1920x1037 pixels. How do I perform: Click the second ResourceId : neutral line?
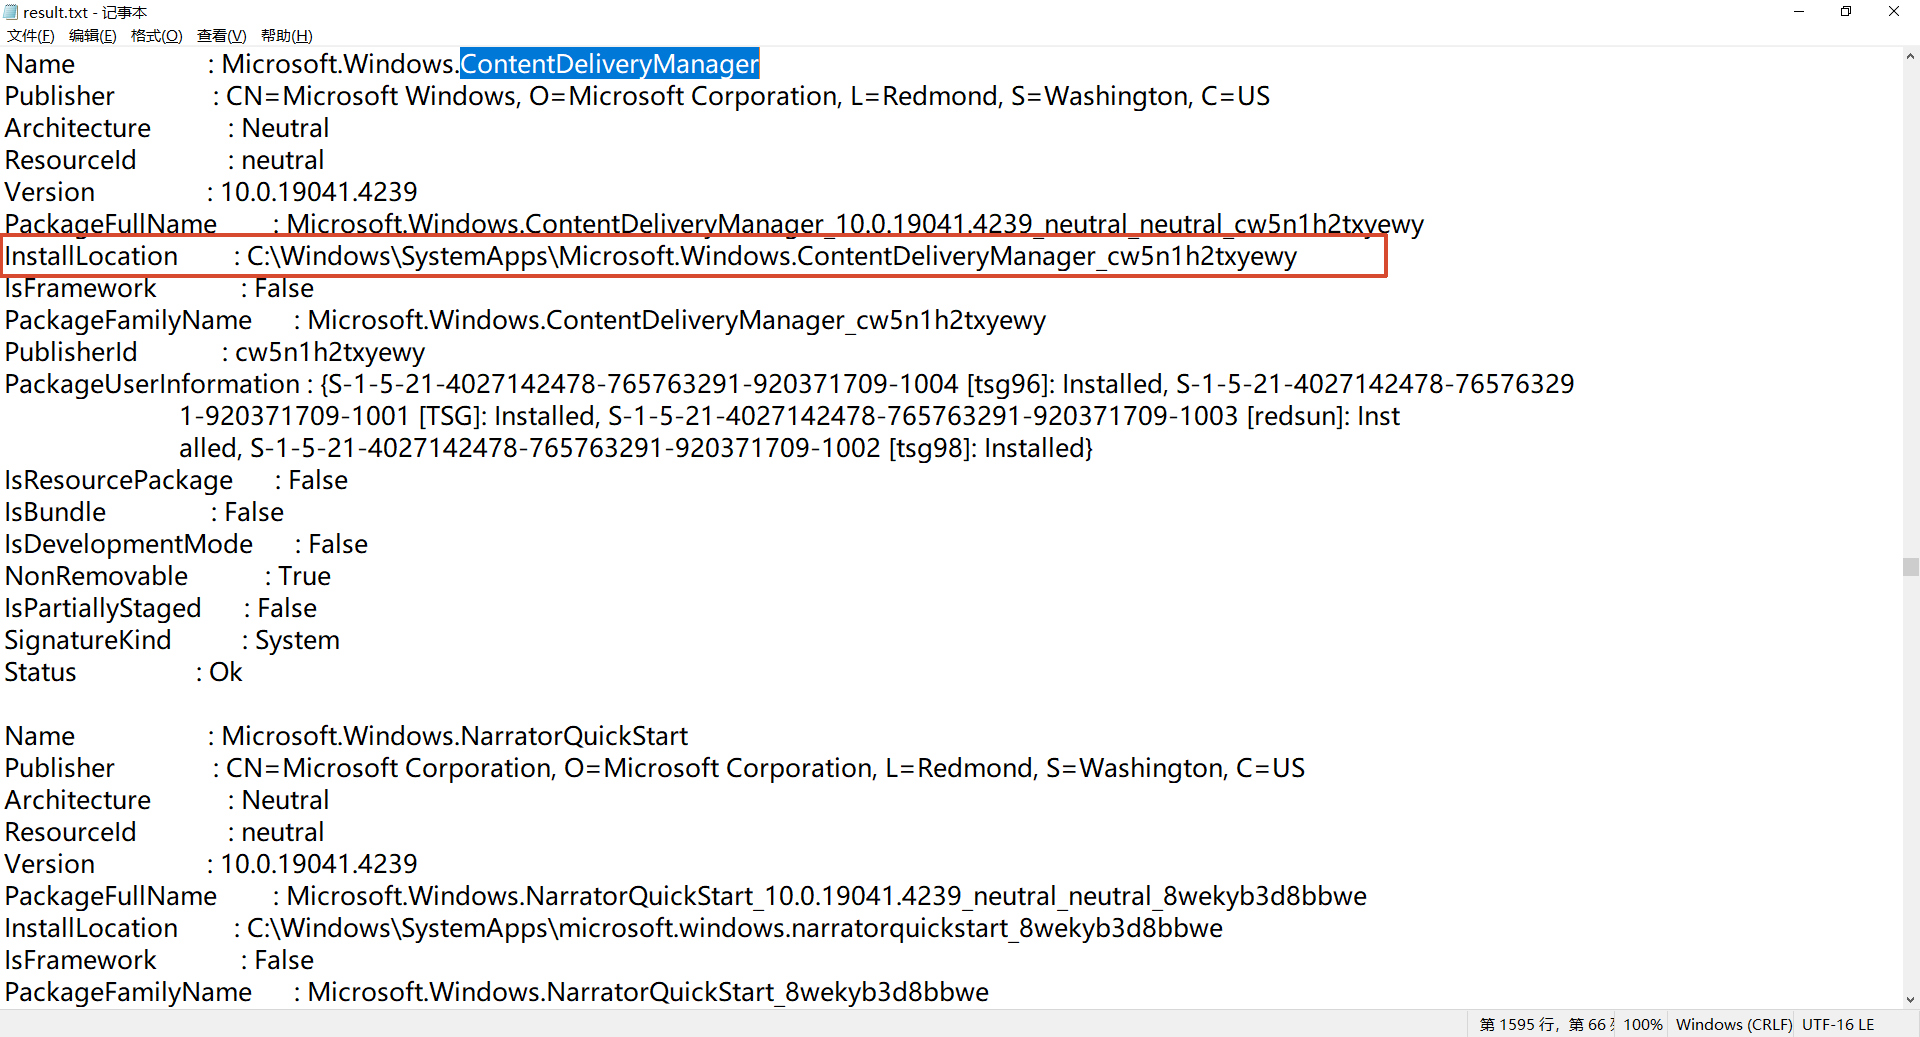pos(165,832)
